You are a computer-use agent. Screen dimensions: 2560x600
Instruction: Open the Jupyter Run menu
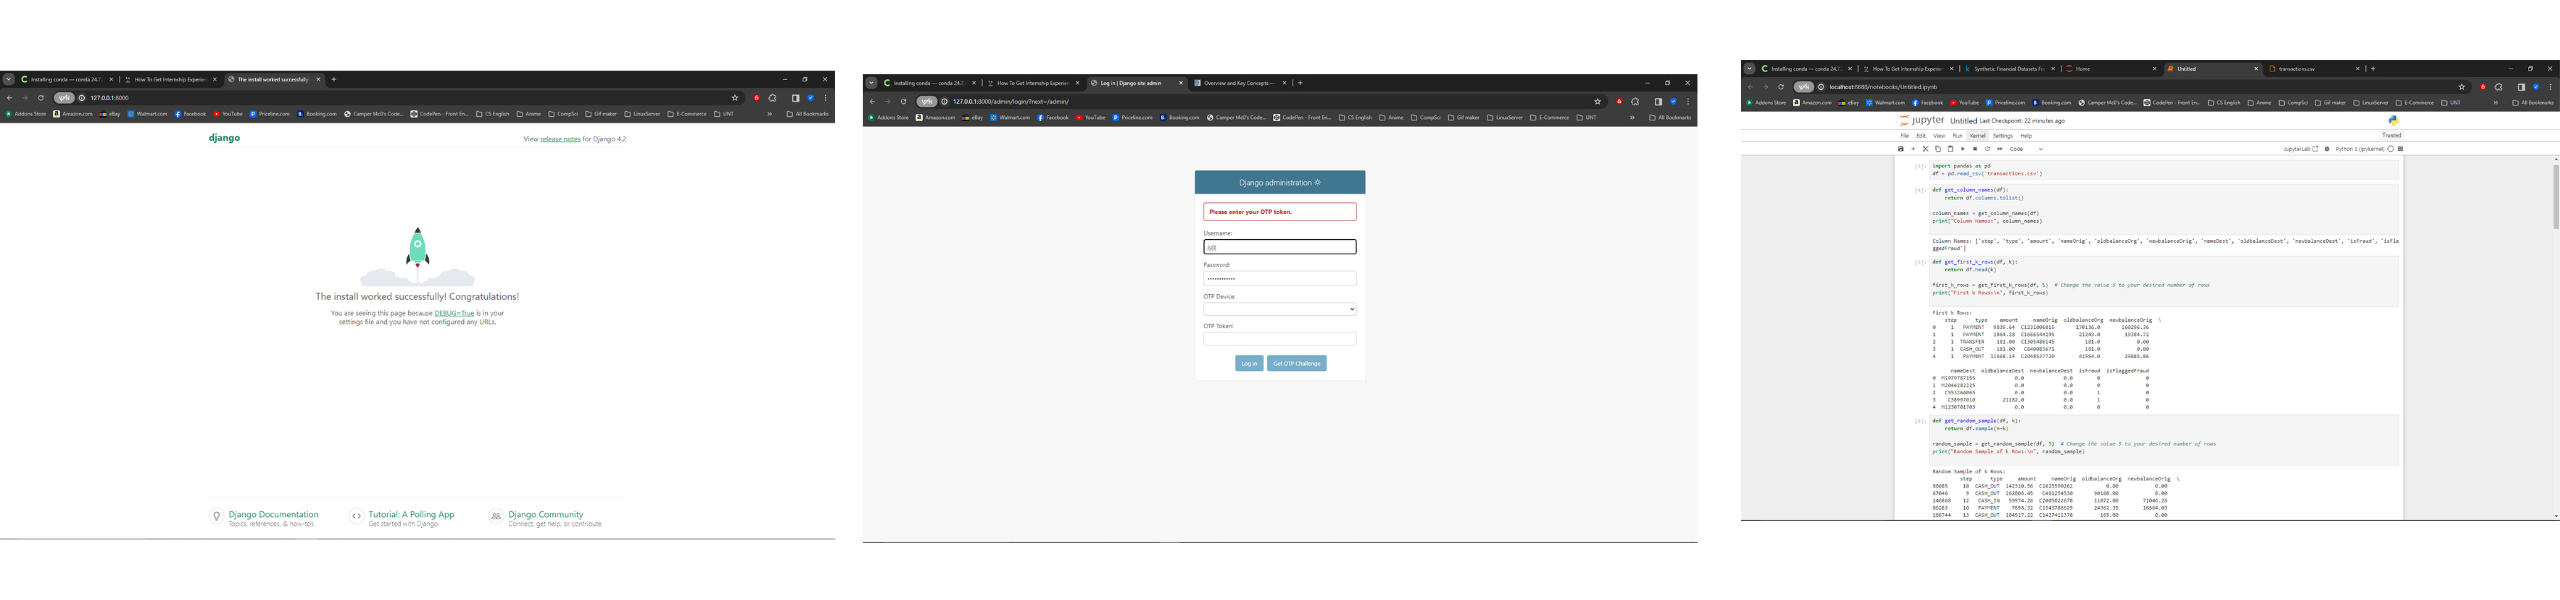click(1957, 135)
